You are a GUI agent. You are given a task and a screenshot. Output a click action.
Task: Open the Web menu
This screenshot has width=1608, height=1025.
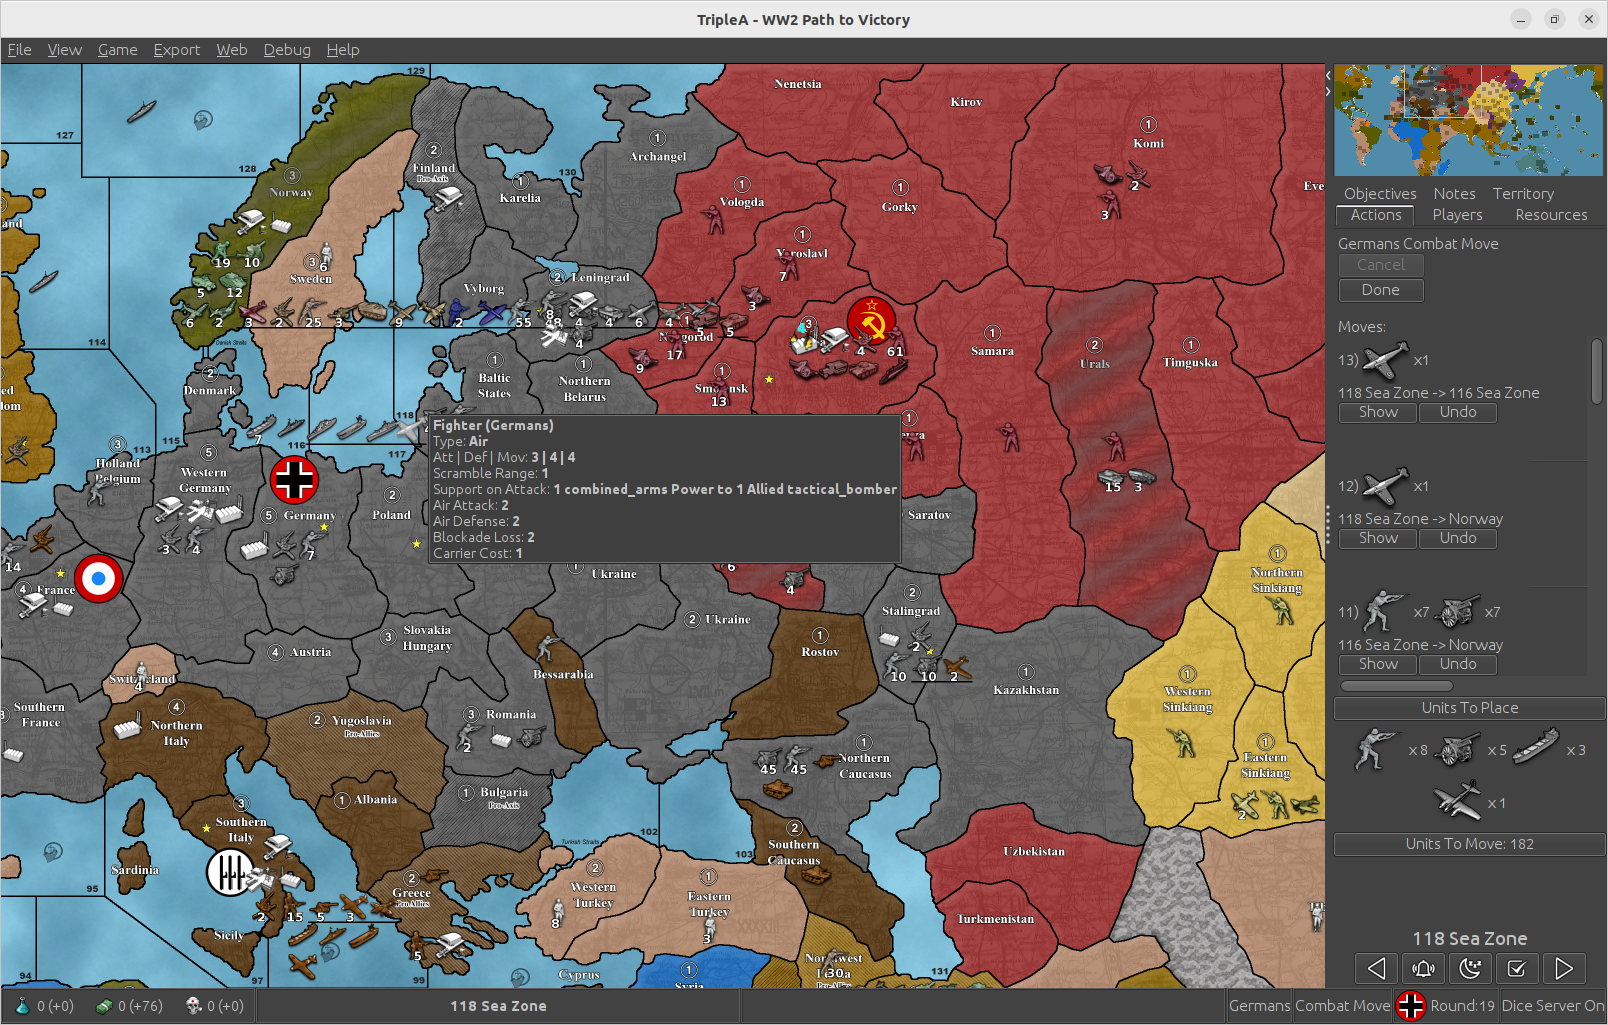231,49
